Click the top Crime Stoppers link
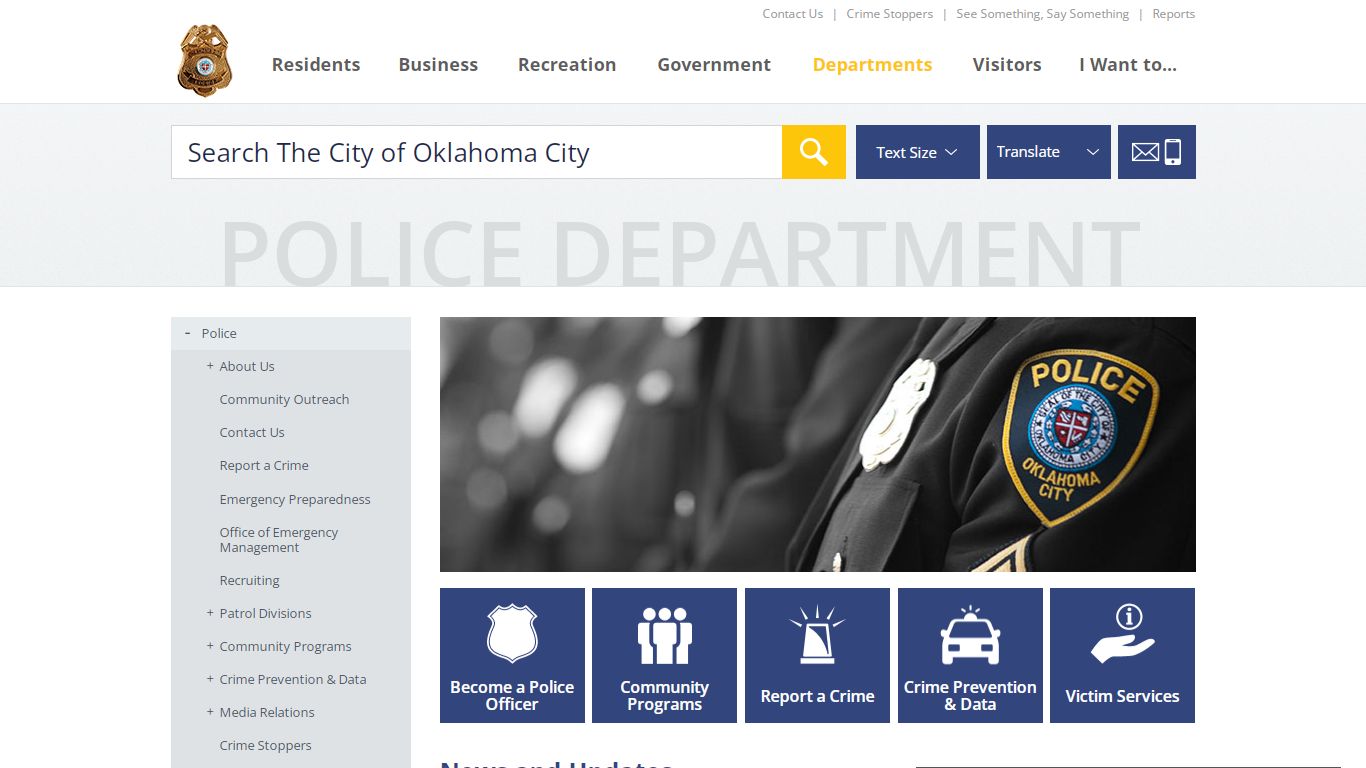Image resolution: width=1366 pixels, height=768 pixels. (890, 14)
